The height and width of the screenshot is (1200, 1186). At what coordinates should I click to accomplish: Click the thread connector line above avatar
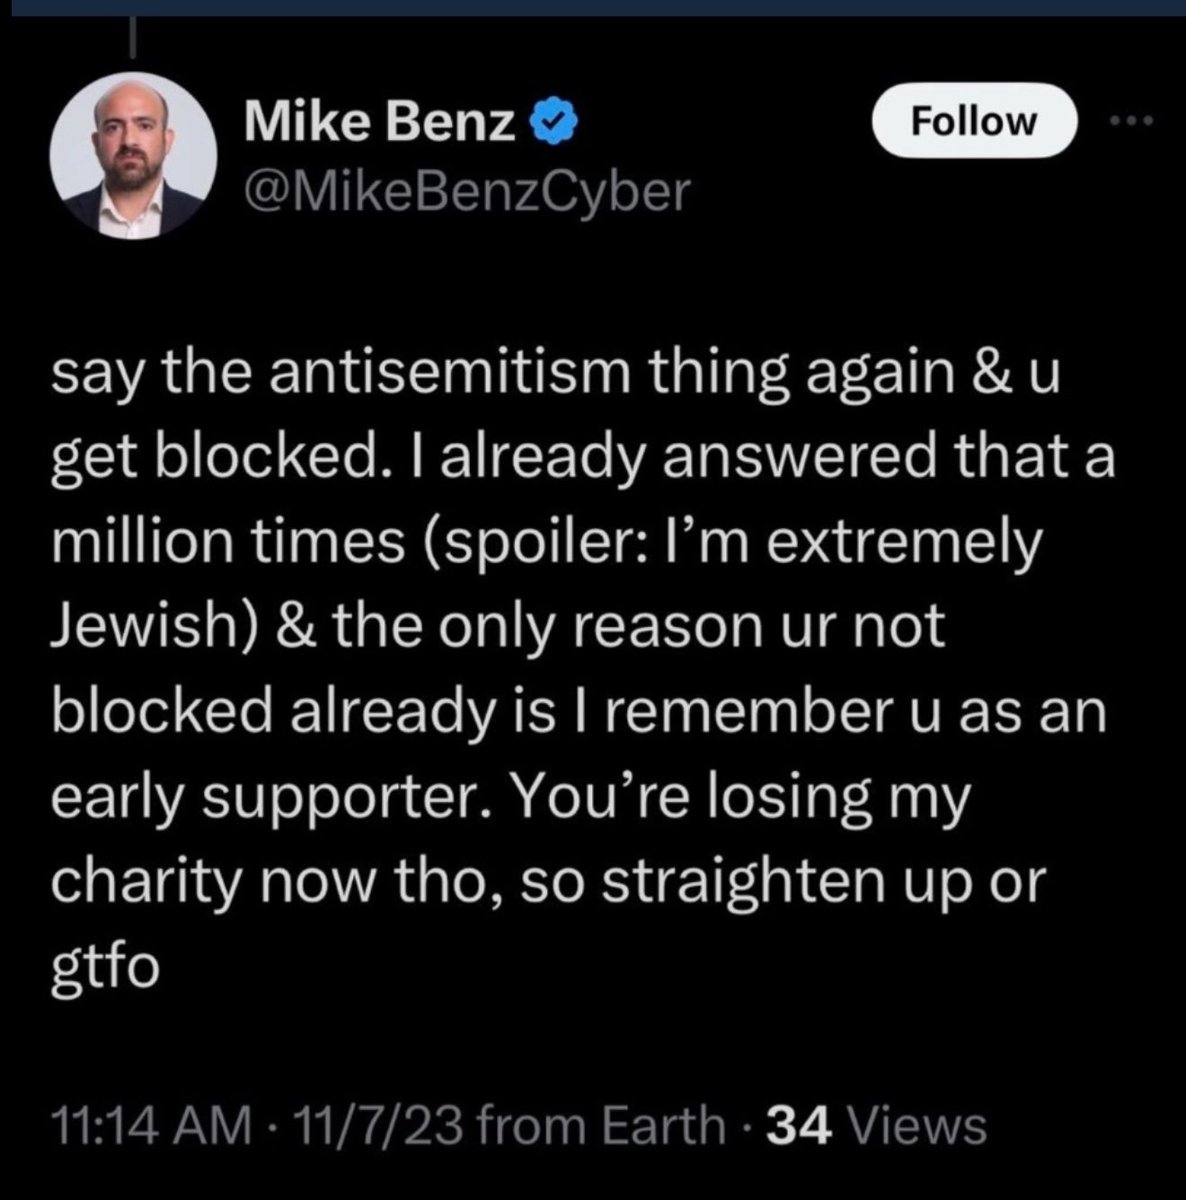pyautogui.click(x=134, y=40)
